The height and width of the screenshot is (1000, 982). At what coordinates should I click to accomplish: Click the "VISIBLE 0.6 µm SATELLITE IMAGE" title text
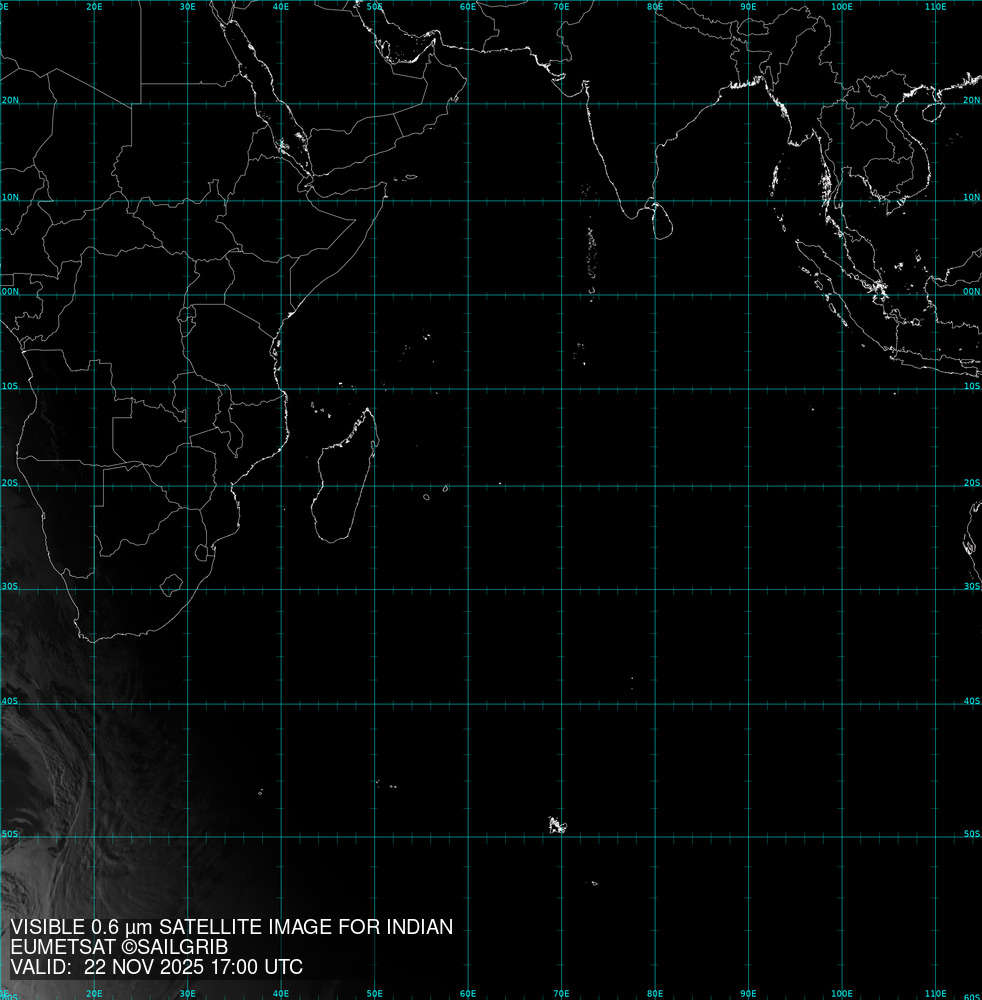point(231,927)
